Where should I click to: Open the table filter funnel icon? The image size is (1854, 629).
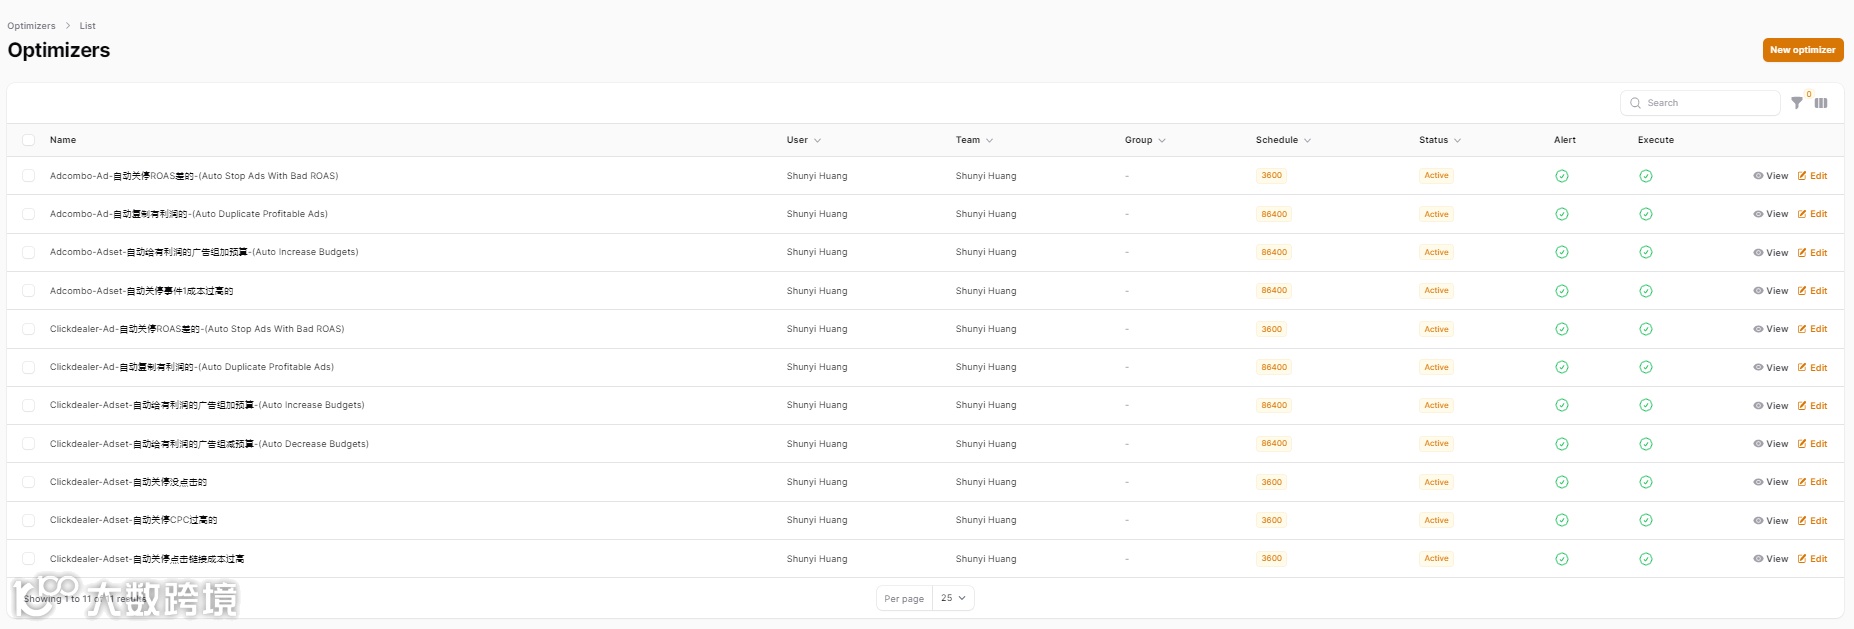pos(1796,103)
